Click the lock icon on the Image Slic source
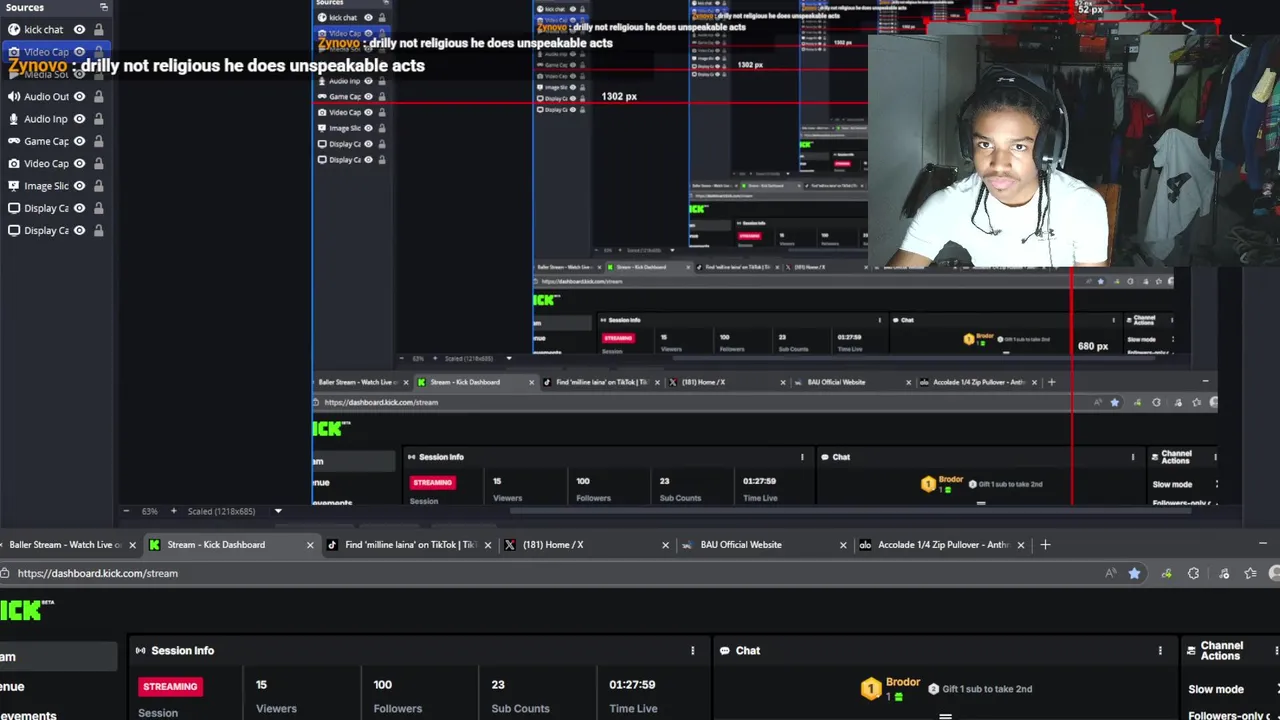The width and height of the screenshot is (1280, 720). click(x=98, y=186)
